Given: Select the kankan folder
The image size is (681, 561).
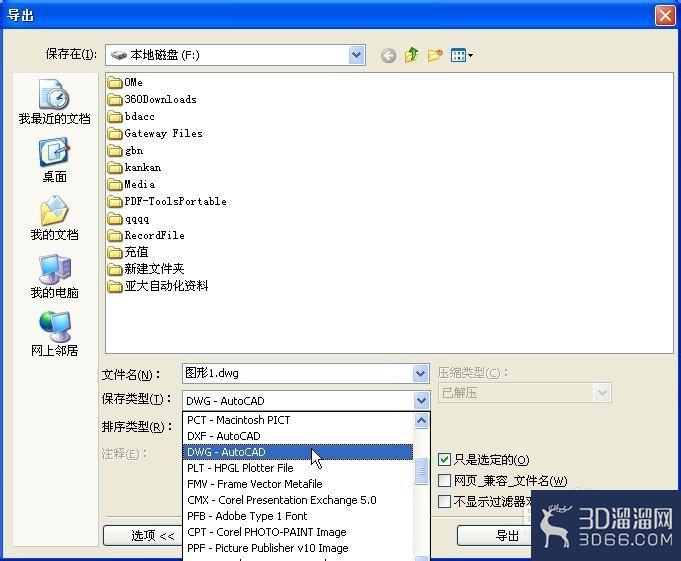Looking at the screenshot, I should (134, 168).
